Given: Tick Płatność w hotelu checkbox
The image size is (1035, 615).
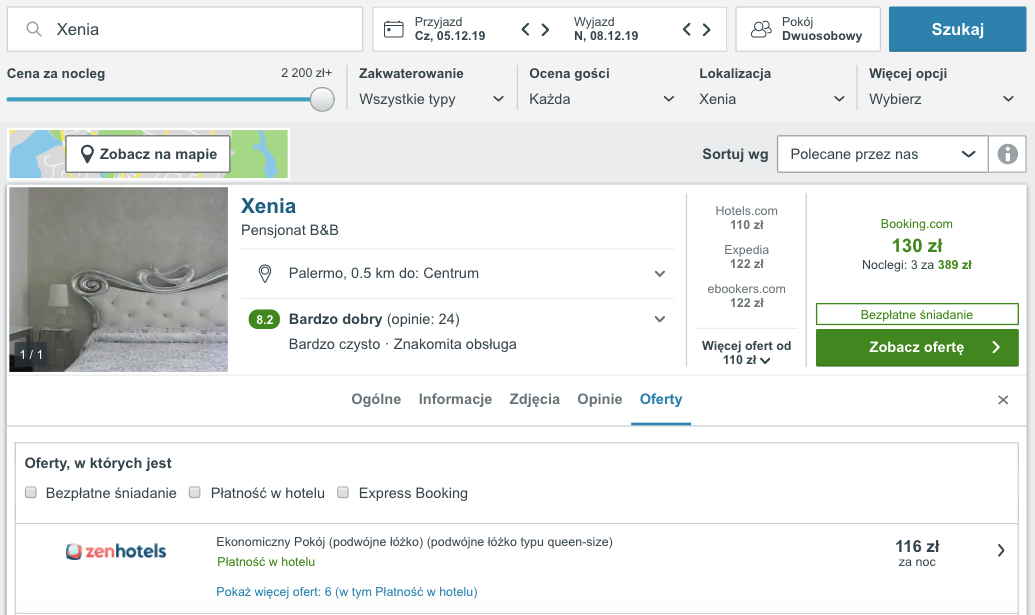Looking at the screenshot, I should [195, 492].
